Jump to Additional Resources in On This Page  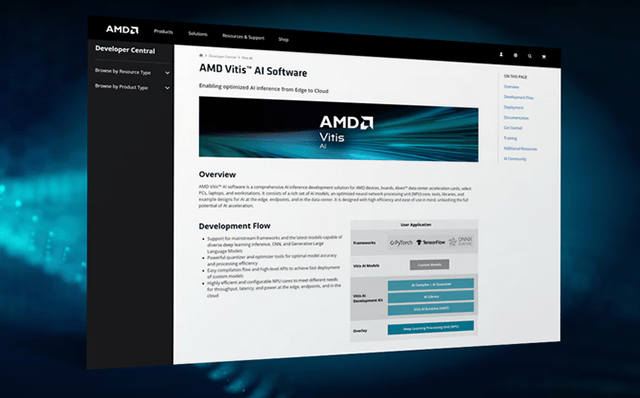[x=520, y=149]
